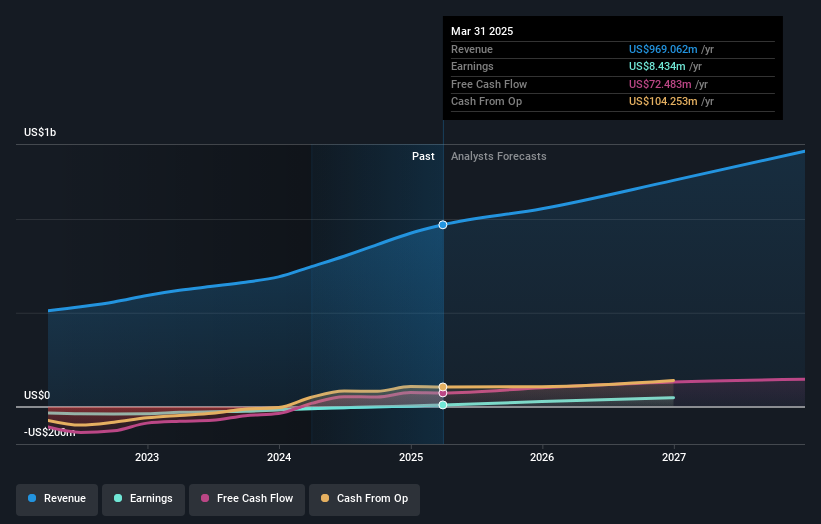Click the tooltip Revenue row label
821x524 pixels.
(x=472, y=49)
